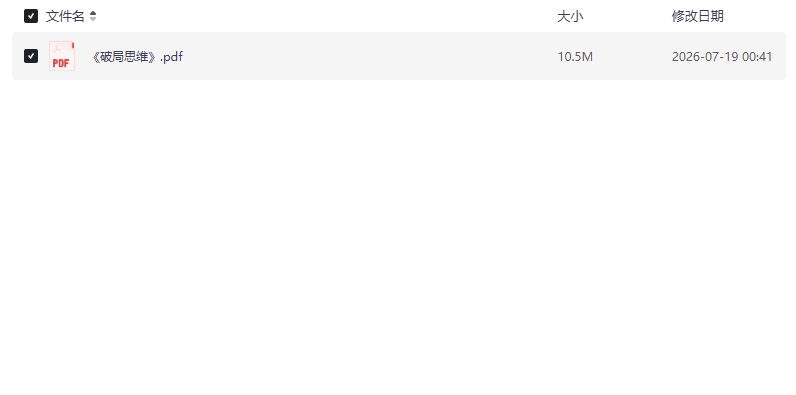Click the PDF thumbnail of 破局思维

click(62, 56)
